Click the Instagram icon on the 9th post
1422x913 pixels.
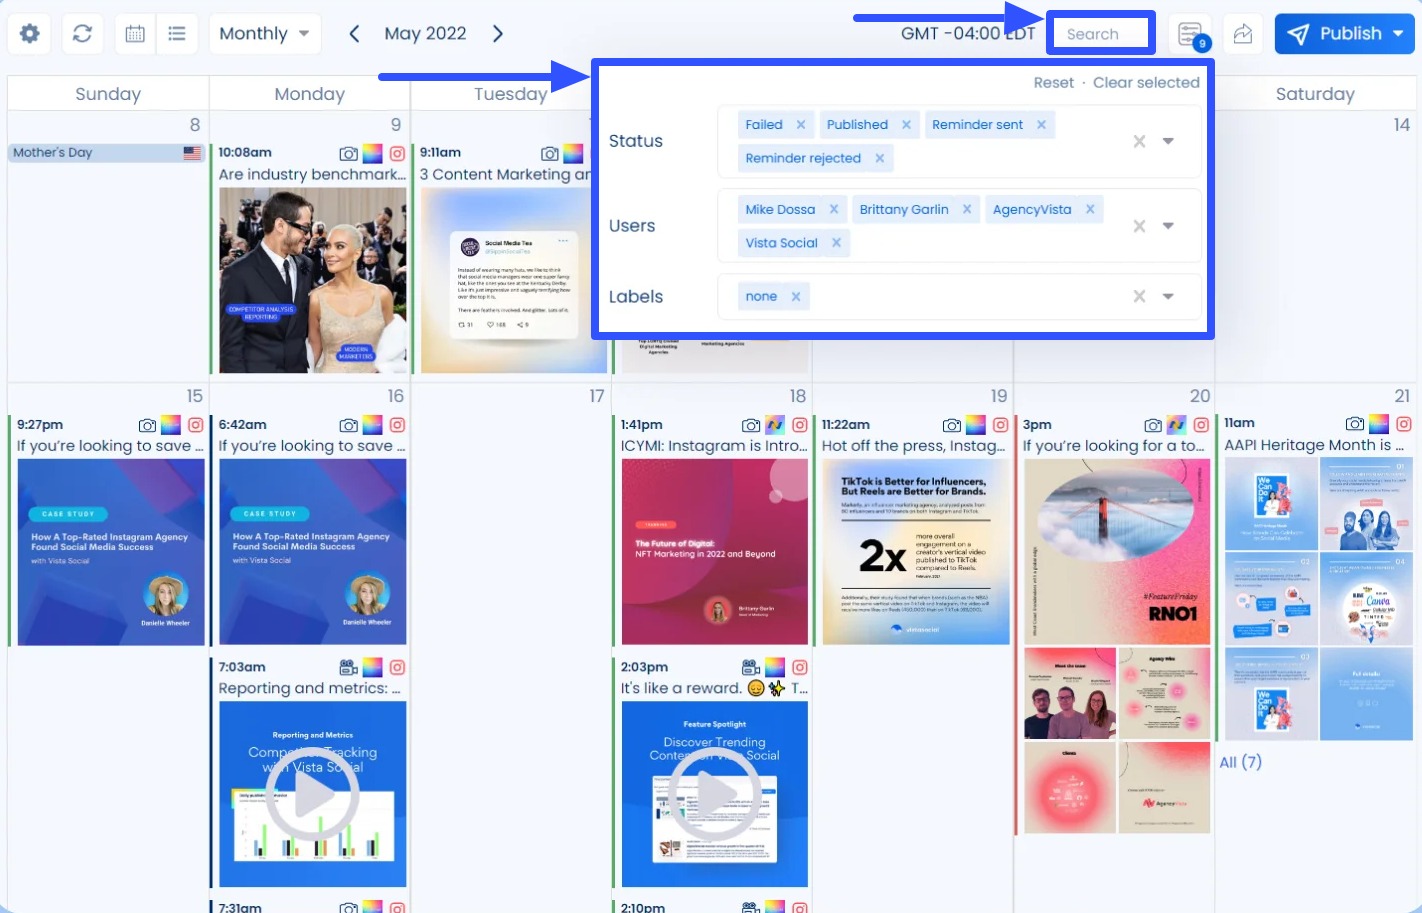[x=397, y=153]
